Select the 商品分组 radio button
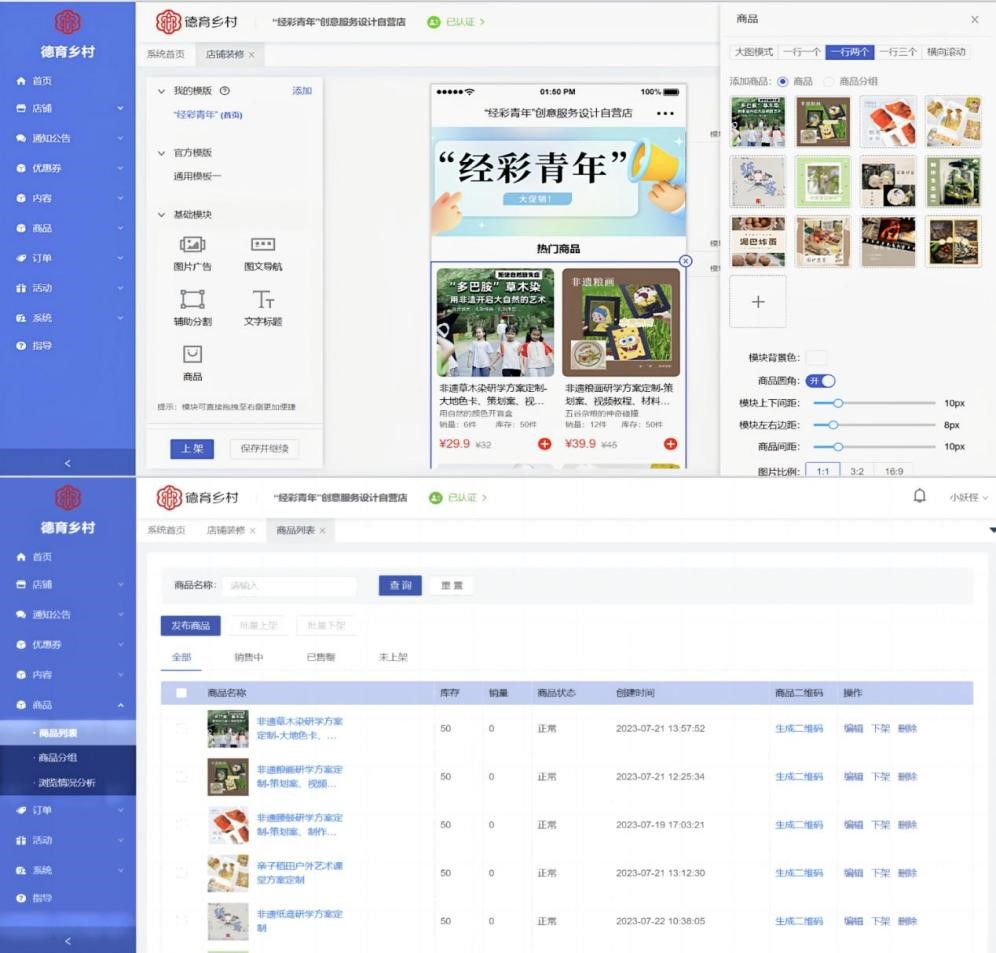The height and width of the screenshot is (953, 996). (828, 82)
